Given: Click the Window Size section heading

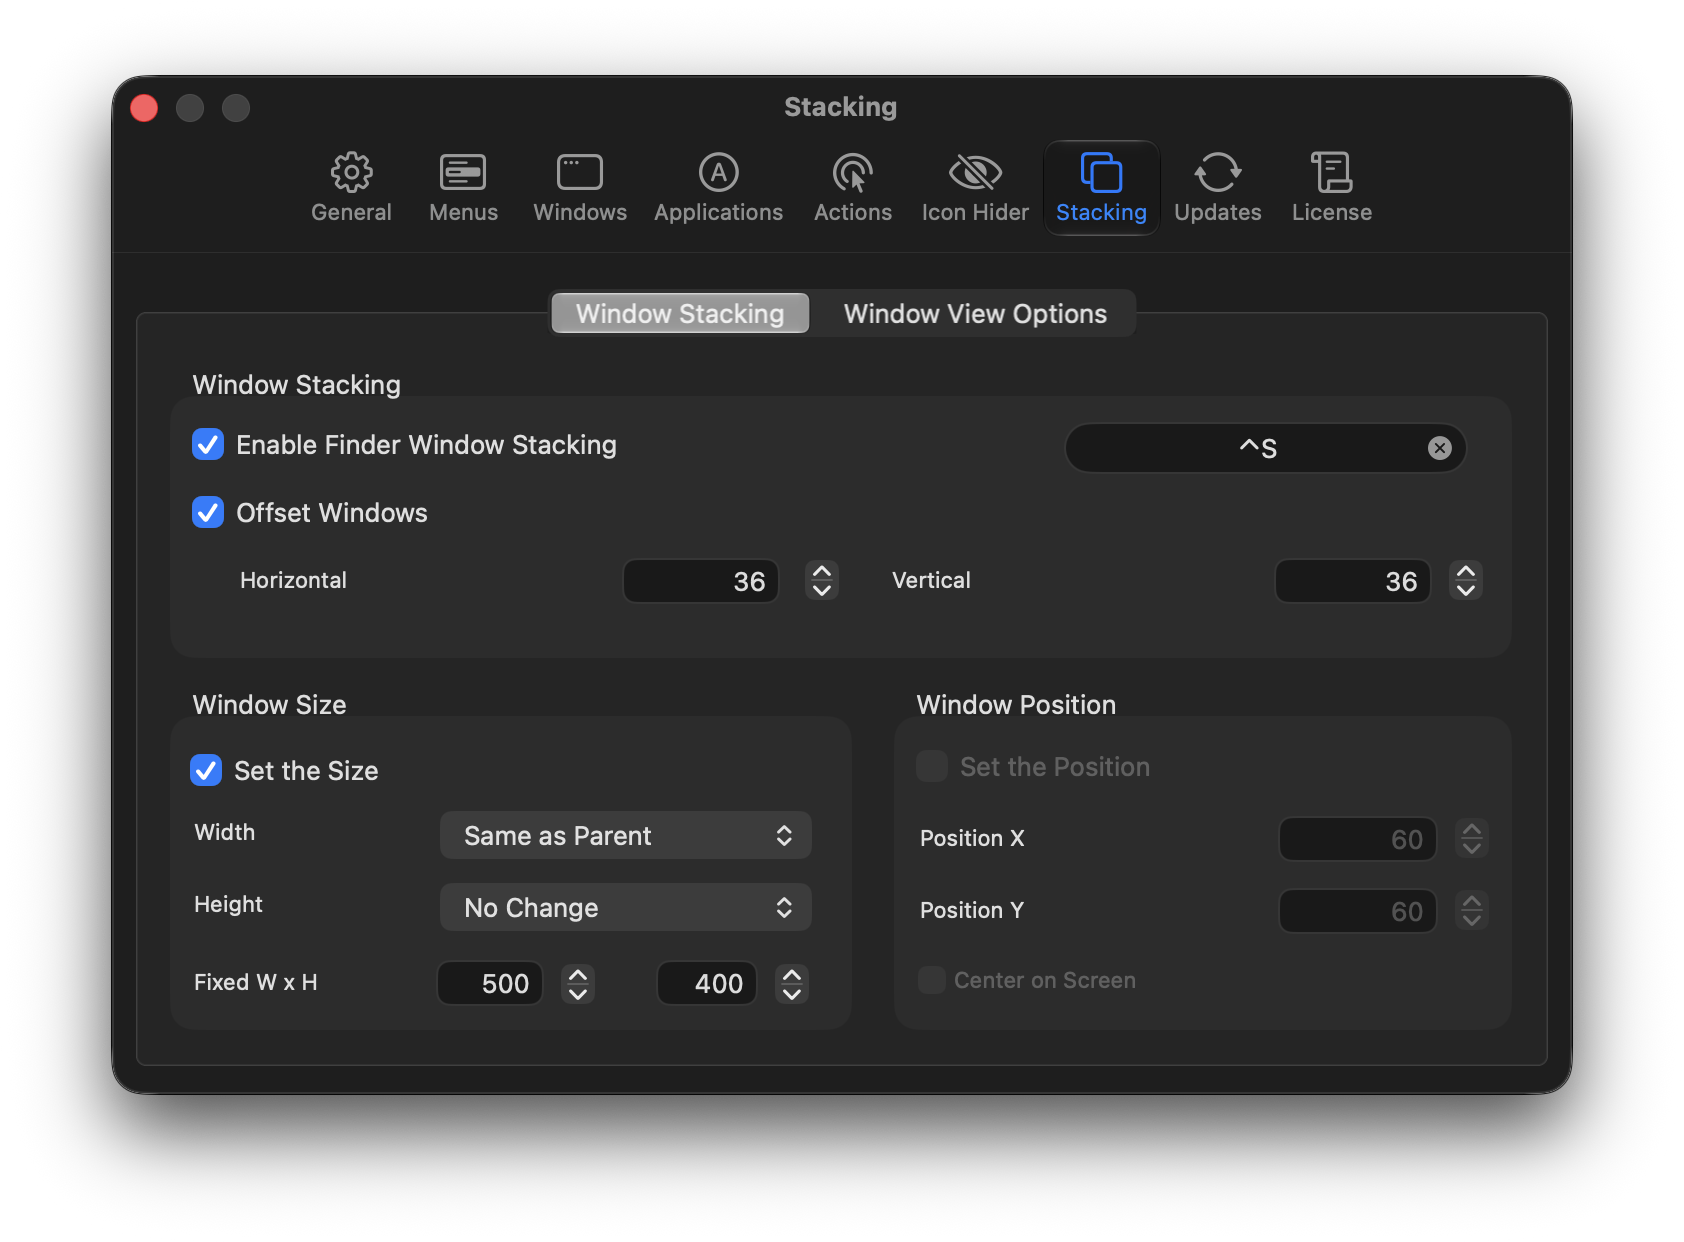Looking at the screenshot, I should click(269, 704).
